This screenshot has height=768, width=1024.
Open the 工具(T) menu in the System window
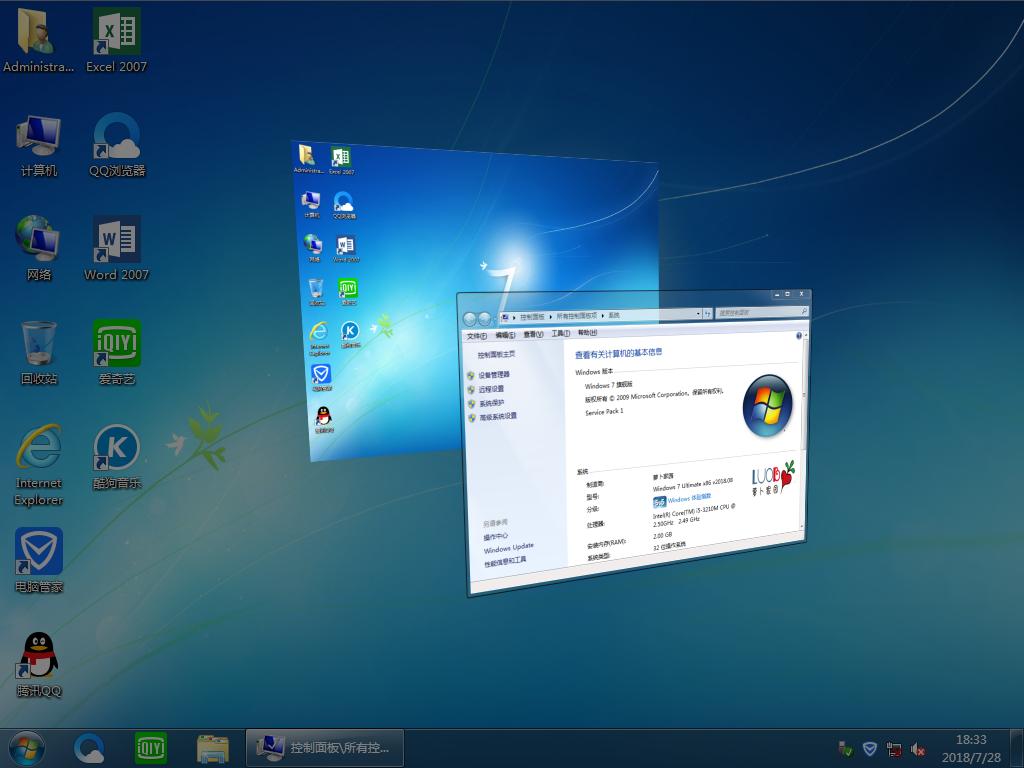pyautogui.click(x=560, y=334)
